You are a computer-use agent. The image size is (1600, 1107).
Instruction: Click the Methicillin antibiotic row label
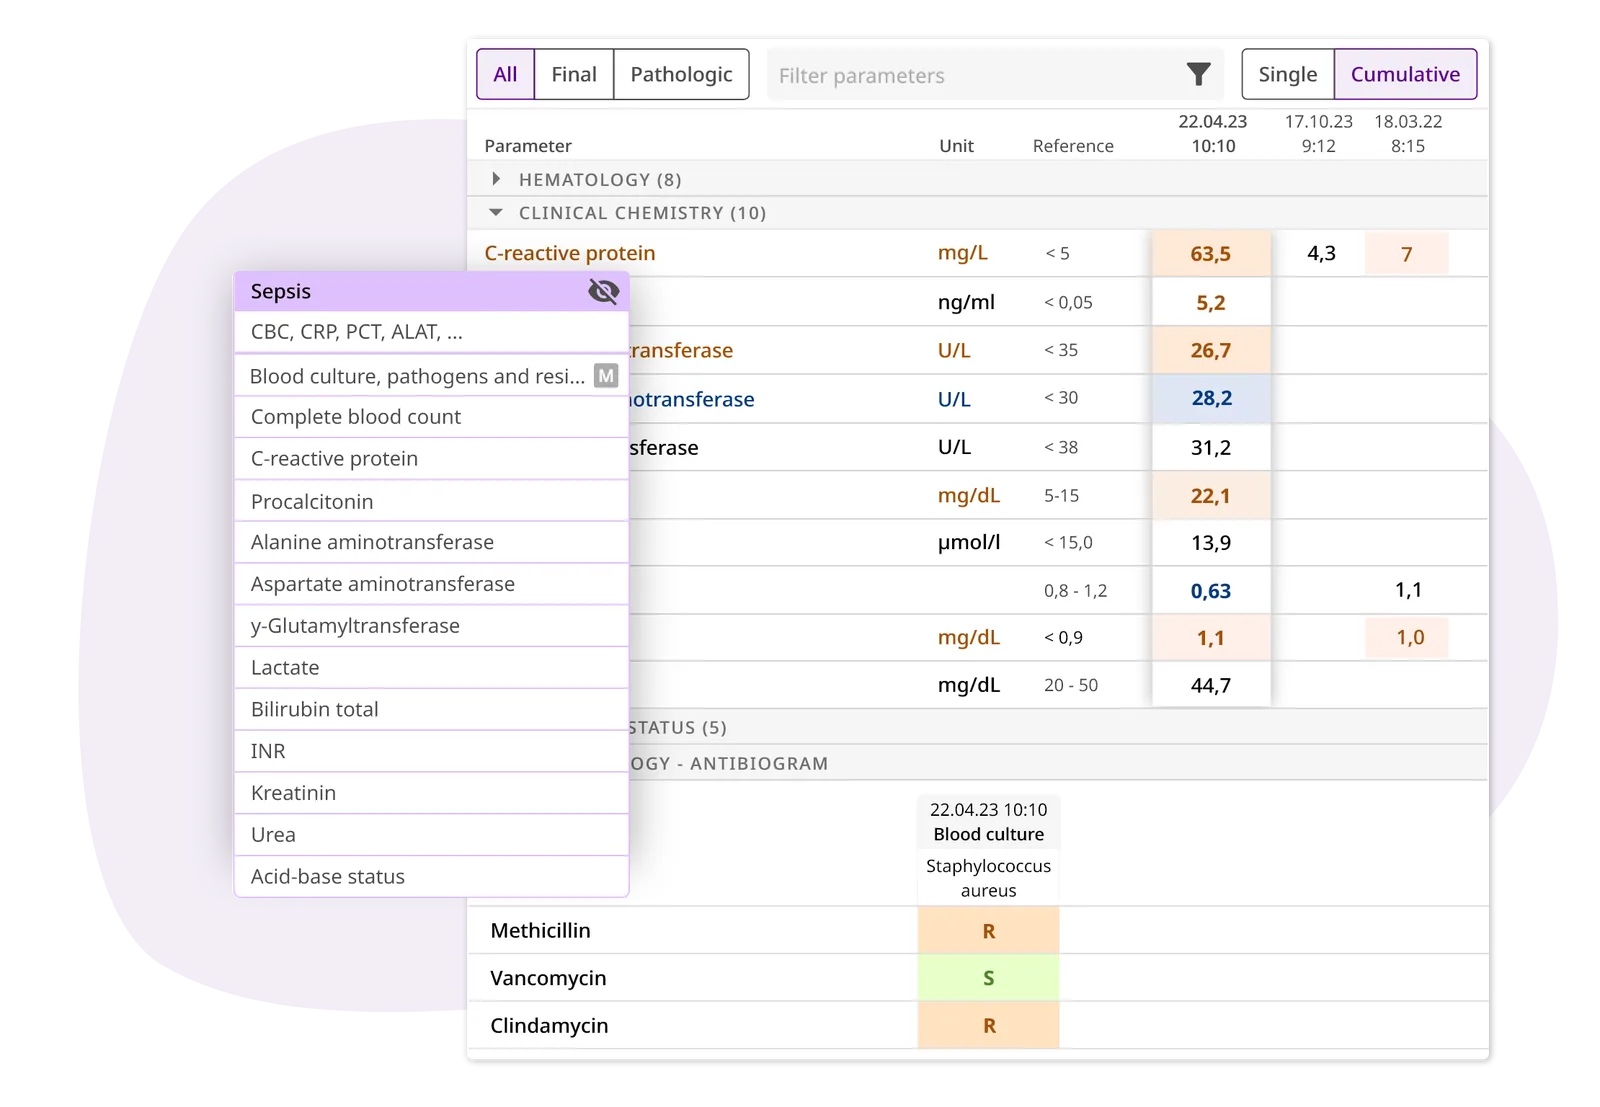pyautogui.click(x=540, y=931)
